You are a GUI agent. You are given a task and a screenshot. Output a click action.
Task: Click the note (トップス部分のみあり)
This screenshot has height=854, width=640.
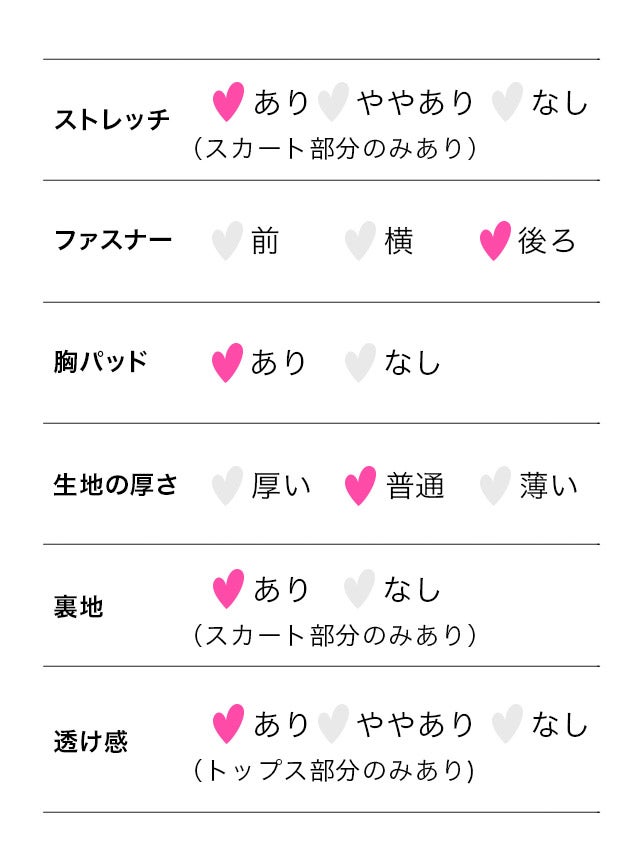pos(334,770)
